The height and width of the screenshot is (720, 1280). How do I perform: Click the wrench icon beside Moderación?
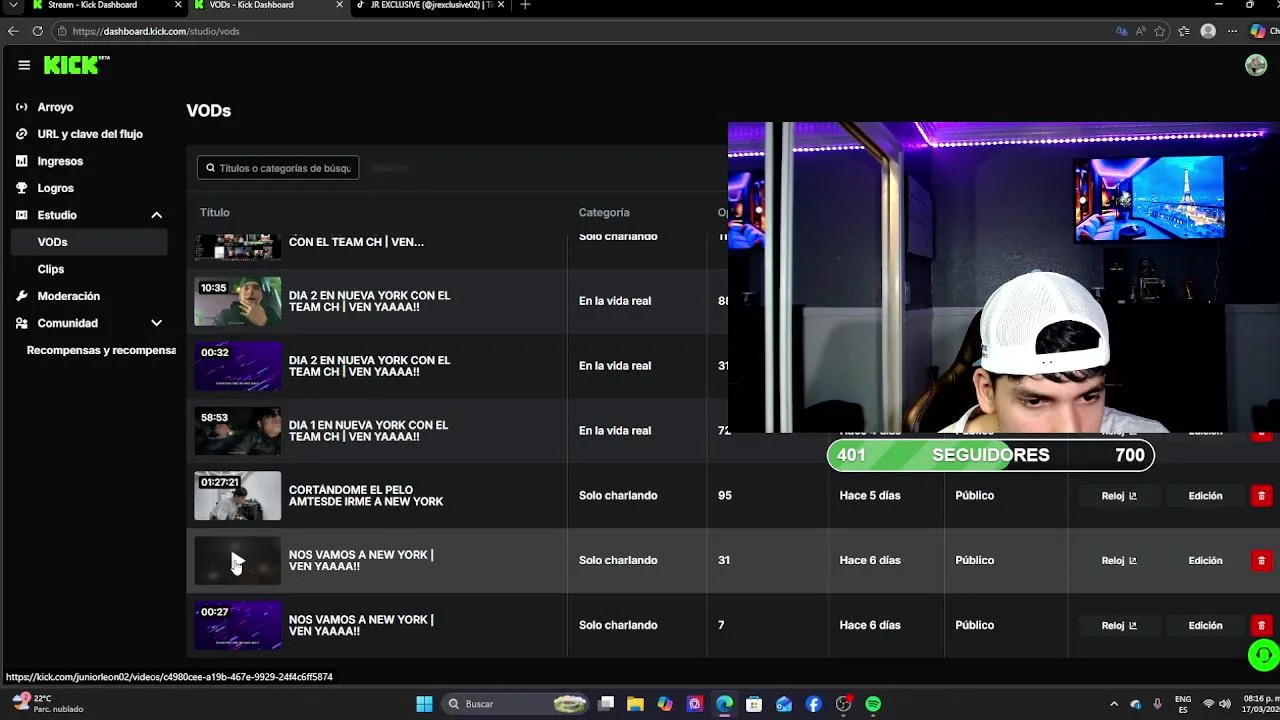click(22, 296)
